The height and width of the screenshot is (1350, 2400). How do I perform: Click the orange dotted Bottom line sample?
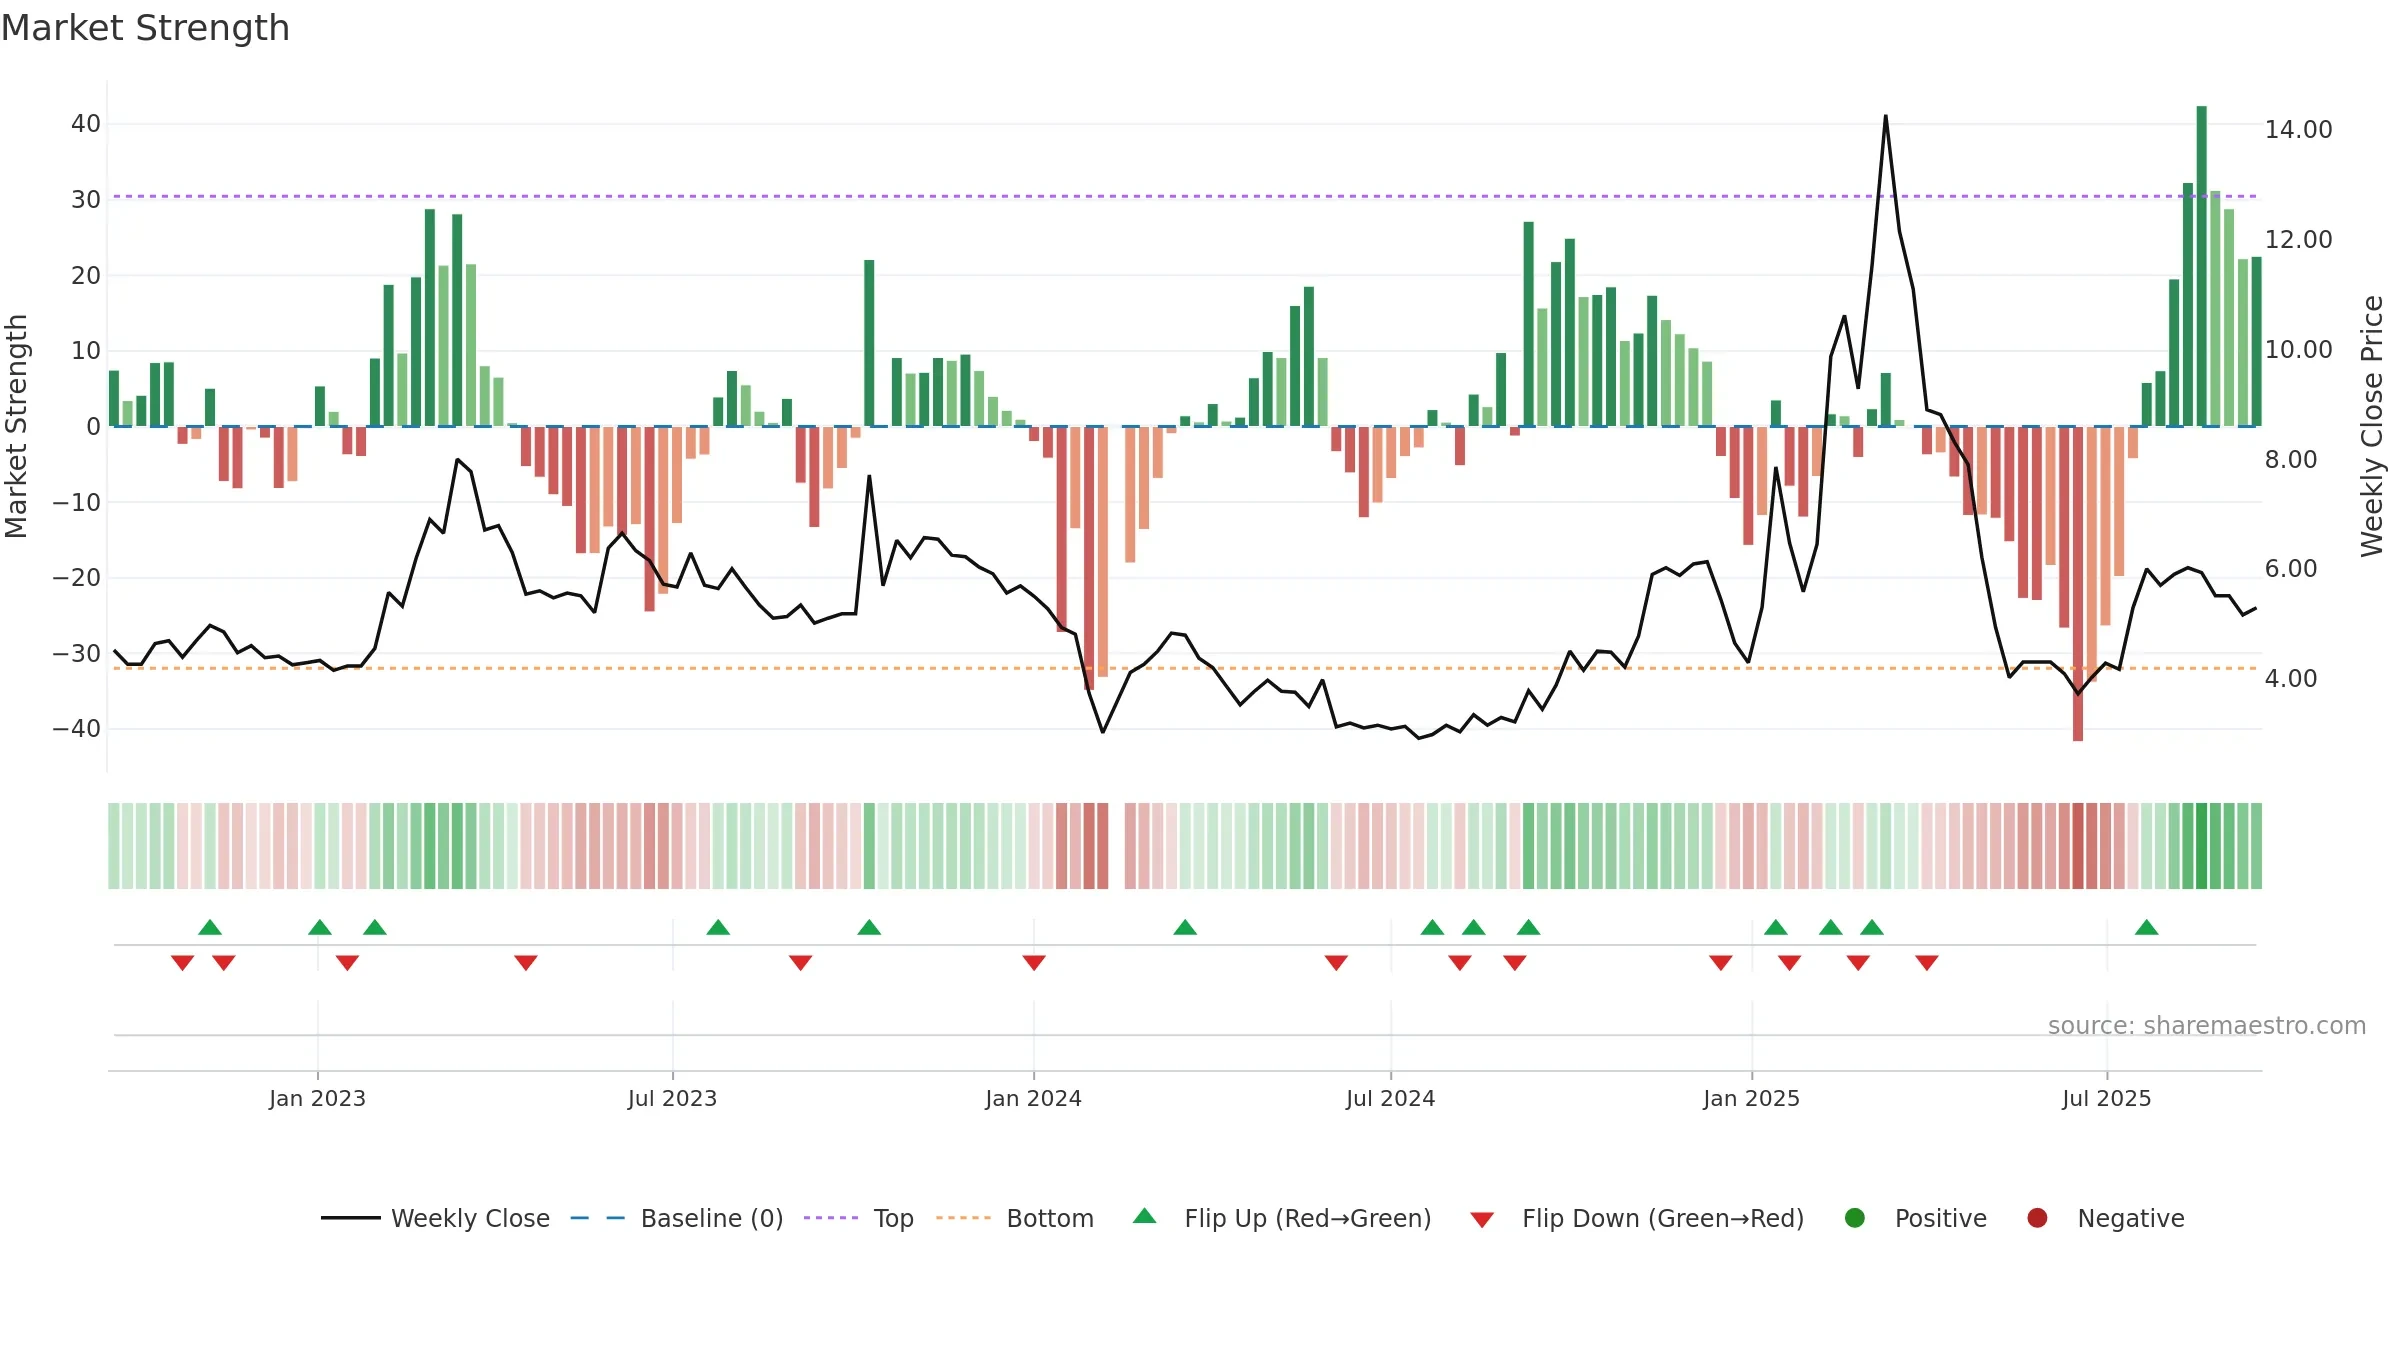pyautogui.click(x=963, y=1218)
